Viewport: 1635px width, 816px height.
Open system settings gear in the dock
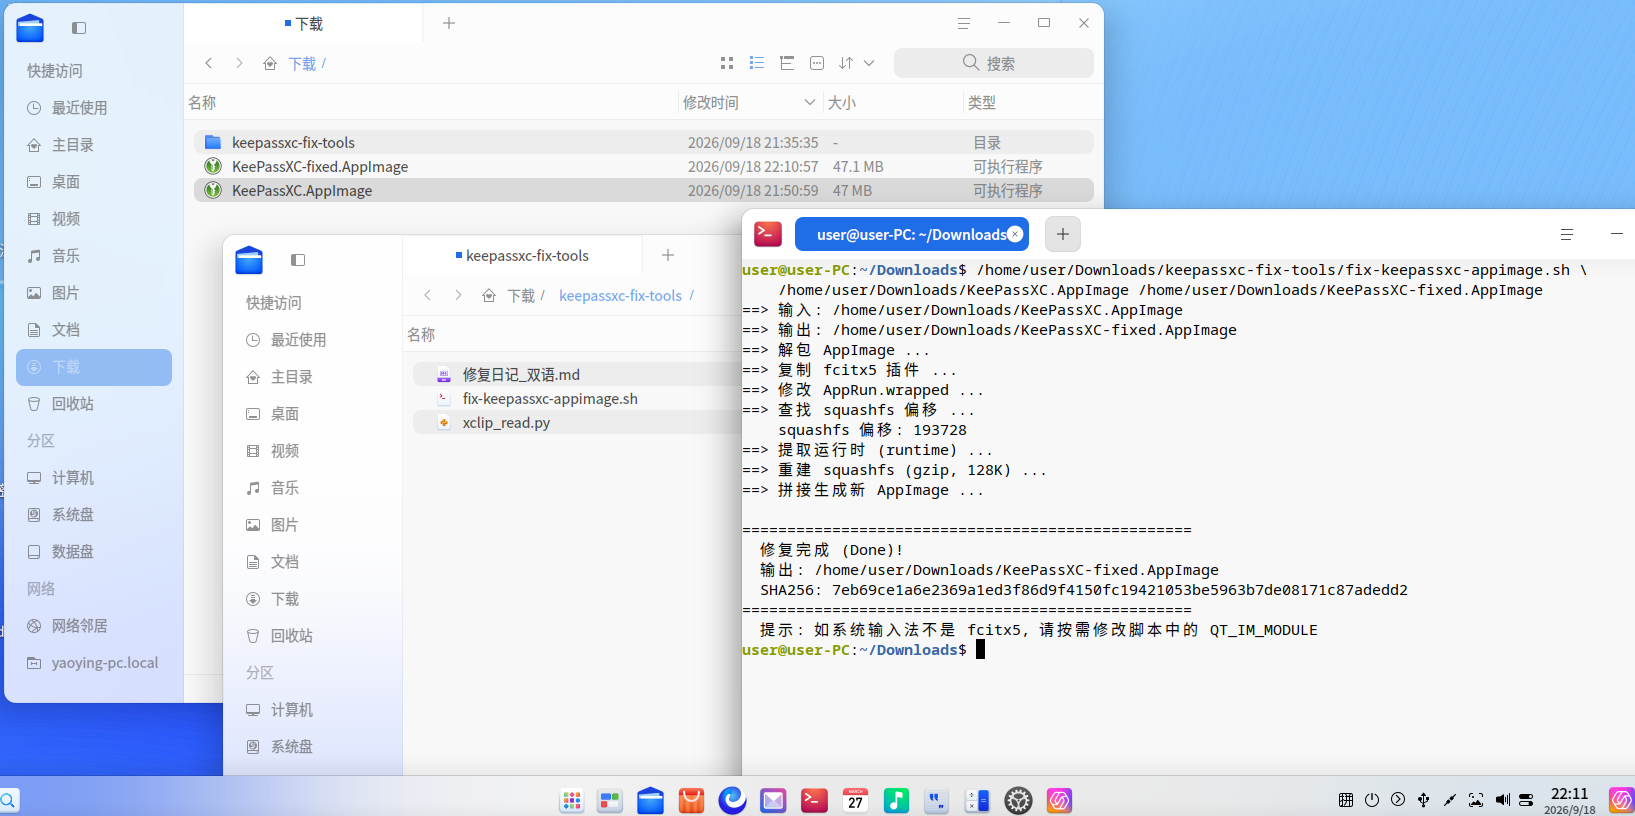pyautogui.click(x=1018, y=800)
